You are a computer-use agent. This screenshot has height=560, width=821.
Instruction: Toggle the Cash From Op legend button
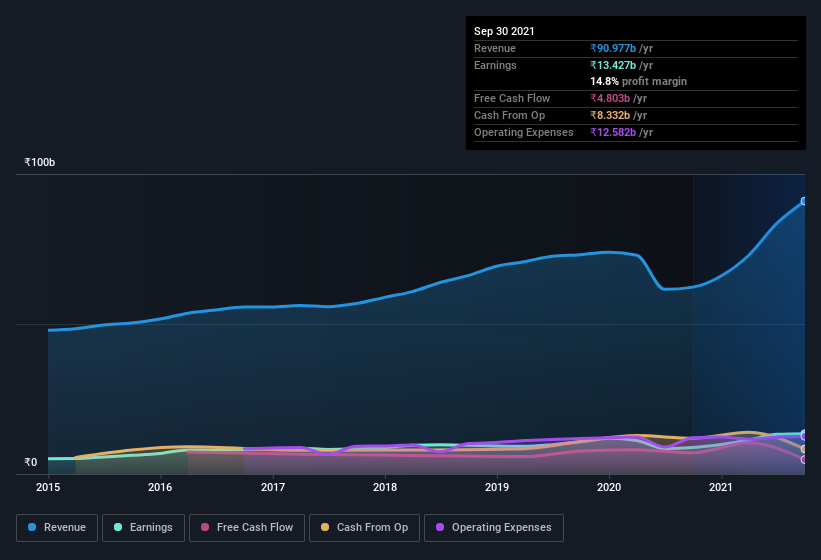(364, 528)
